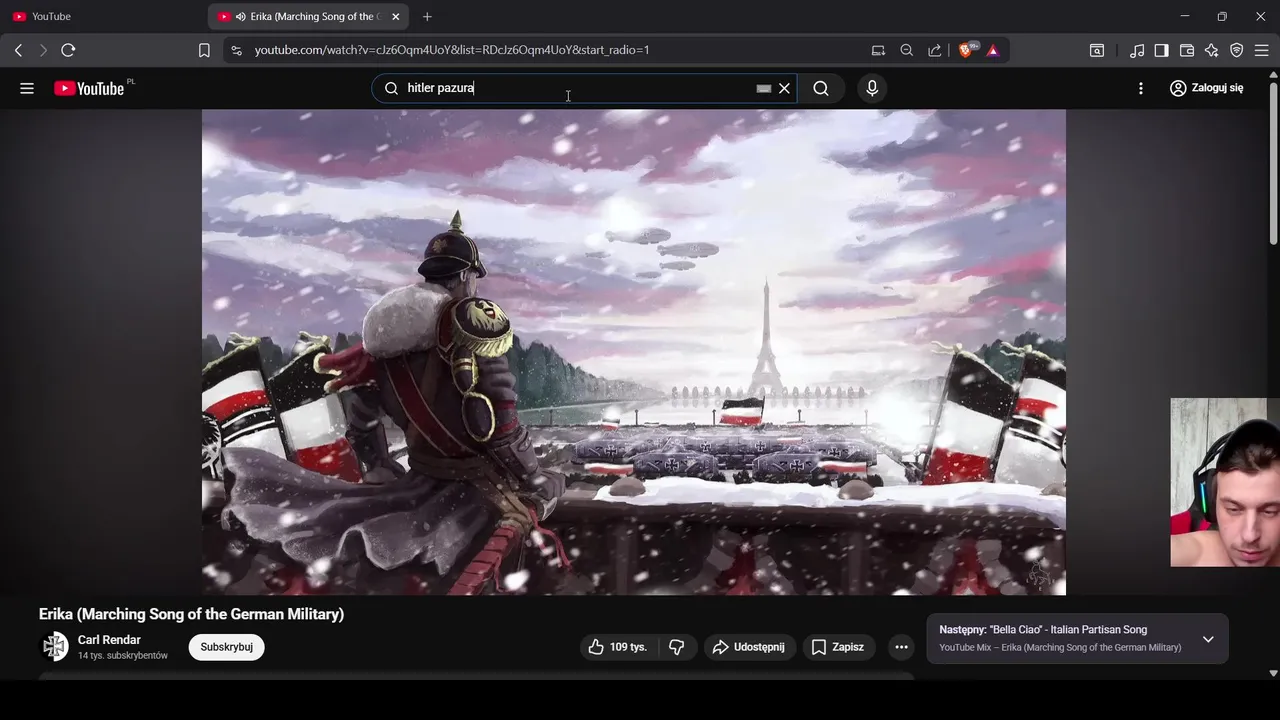This screenshot has width=1280, height=720.
Task: Start voice search with the microphone icon
Action: (872, 88)
